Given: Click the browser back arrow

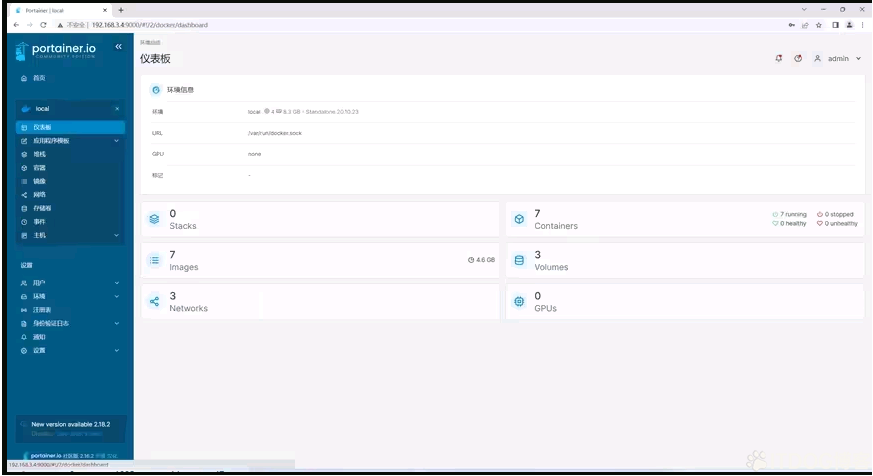Looking at the screenshot, I should pos(16,24).
